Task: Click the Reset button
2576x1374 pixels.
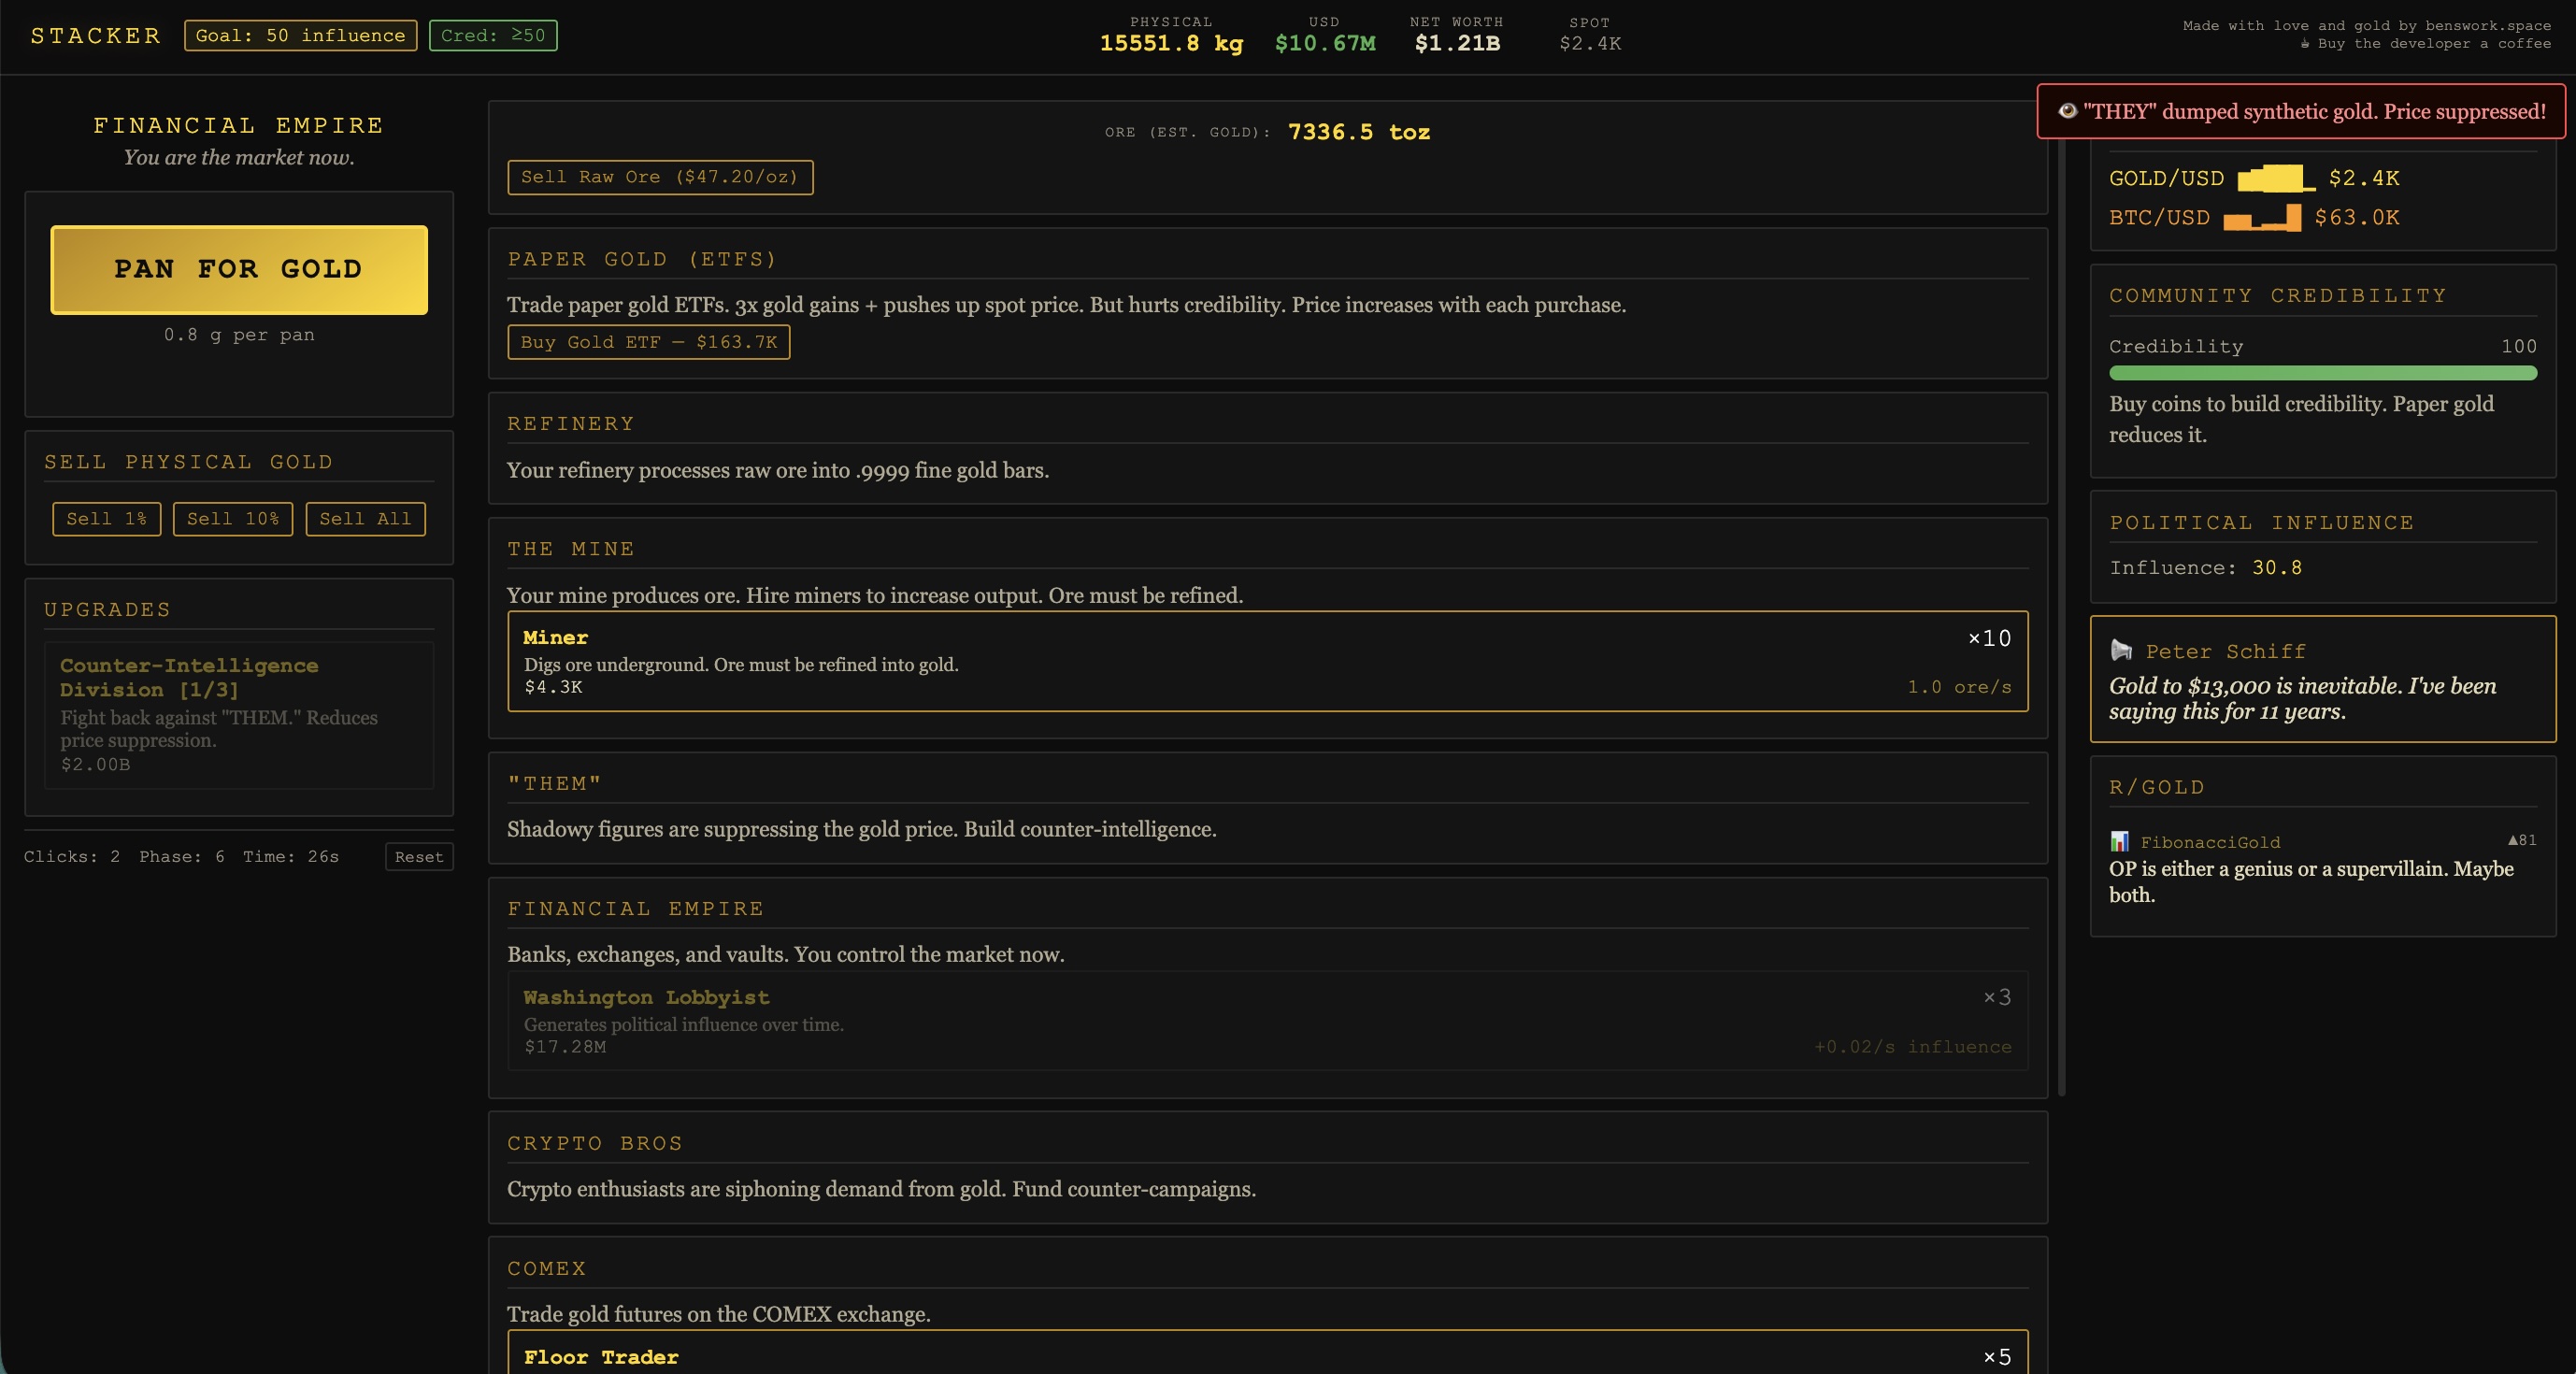Action: pos(418,857)
